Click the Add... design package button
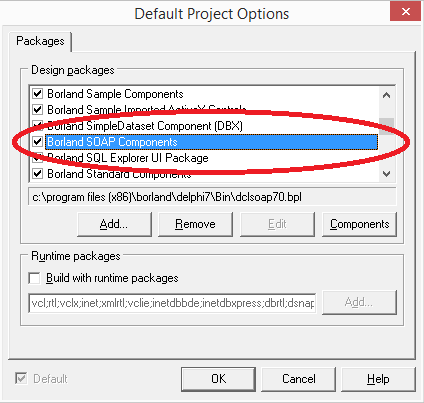Image resolution: width=424 pixels, height=403 pixels. click(114, 224)
